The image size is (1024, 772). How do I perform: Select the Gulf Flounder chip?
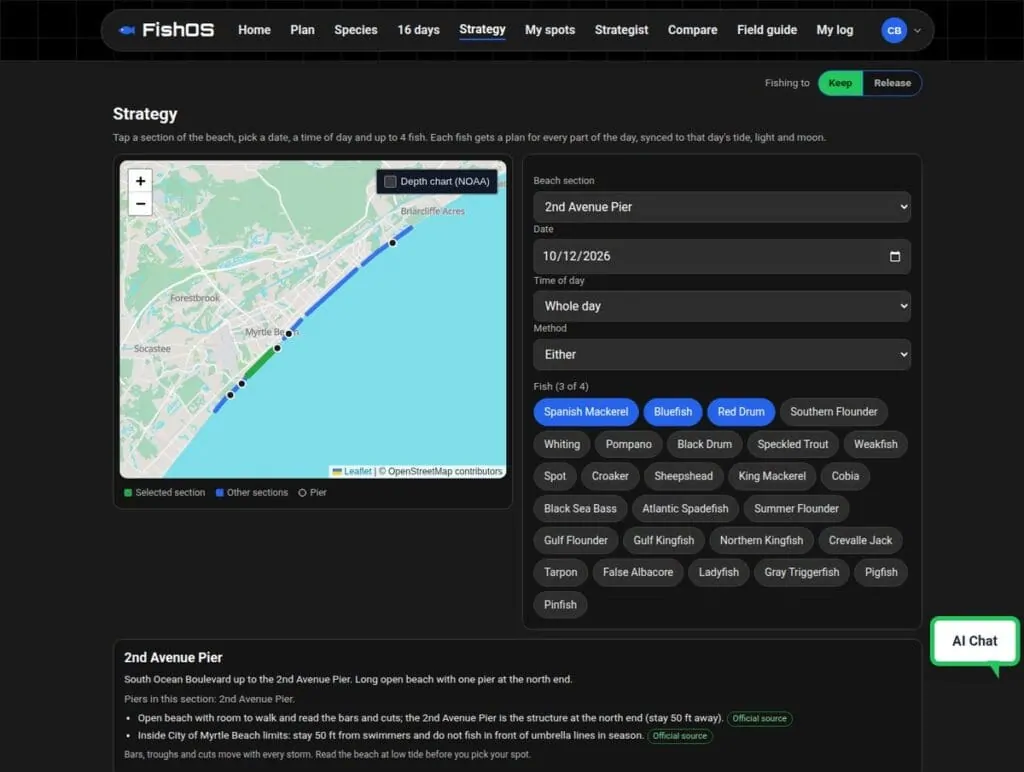(x=575, y=541)
